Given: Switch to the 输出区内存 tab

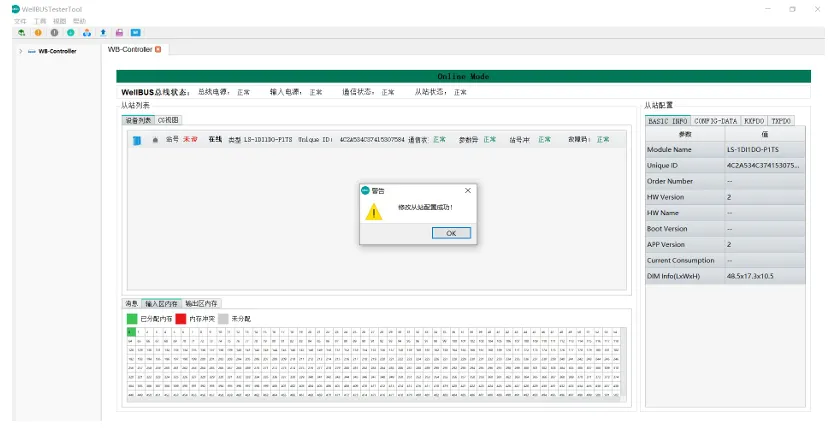Looking at the screenshot, I should pos(201,303).
